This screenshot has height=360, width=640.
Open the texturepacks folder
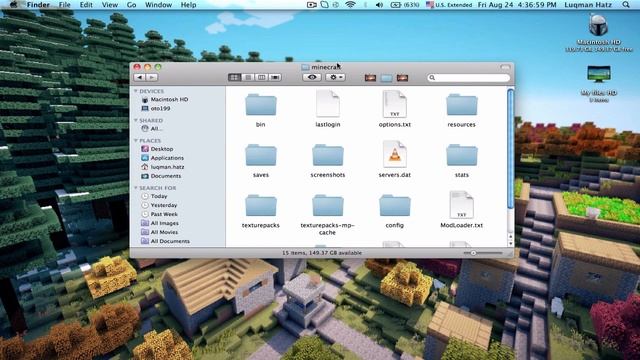261,211
